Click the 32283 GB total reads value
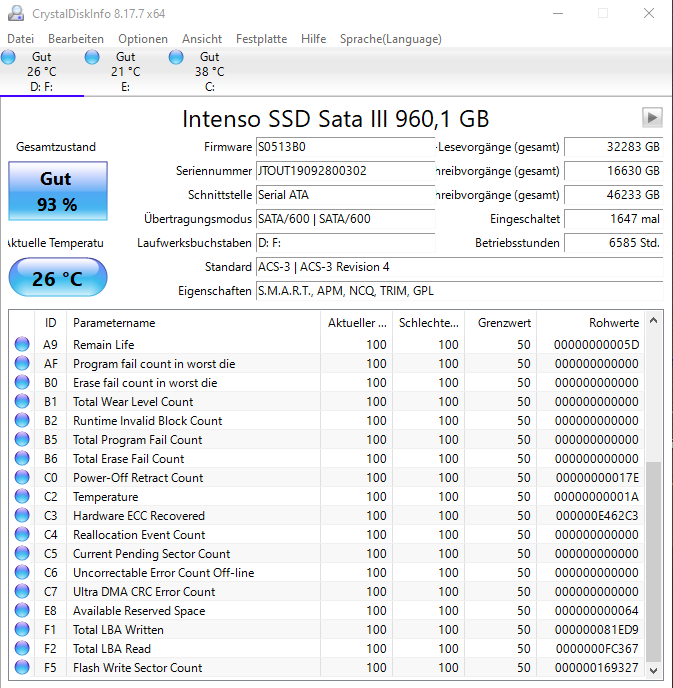 [x=613, y=147]
